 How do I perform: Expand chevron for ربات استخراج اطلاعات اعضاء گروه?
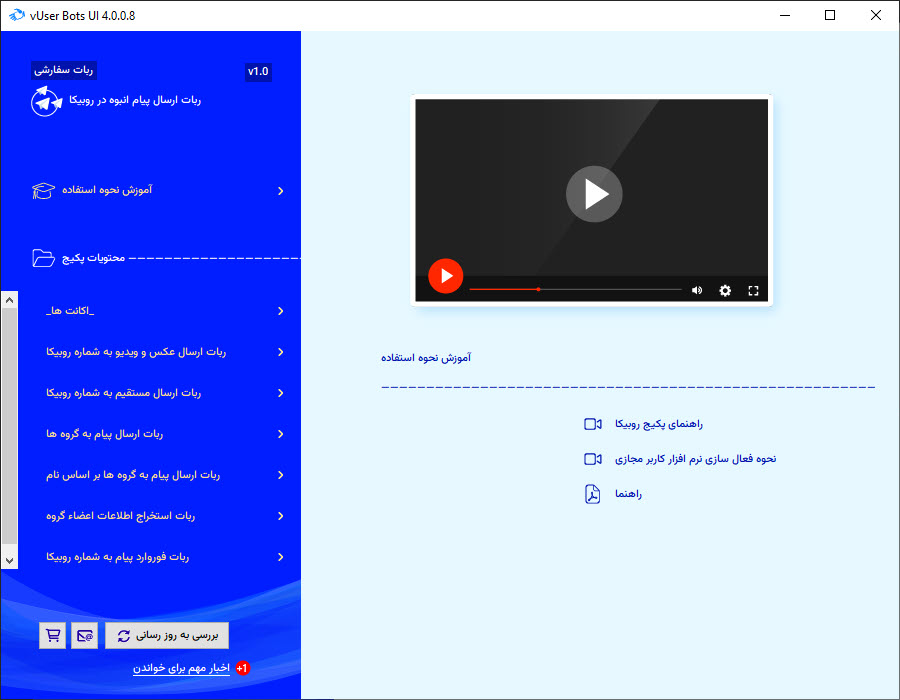(x=281, y=516)
